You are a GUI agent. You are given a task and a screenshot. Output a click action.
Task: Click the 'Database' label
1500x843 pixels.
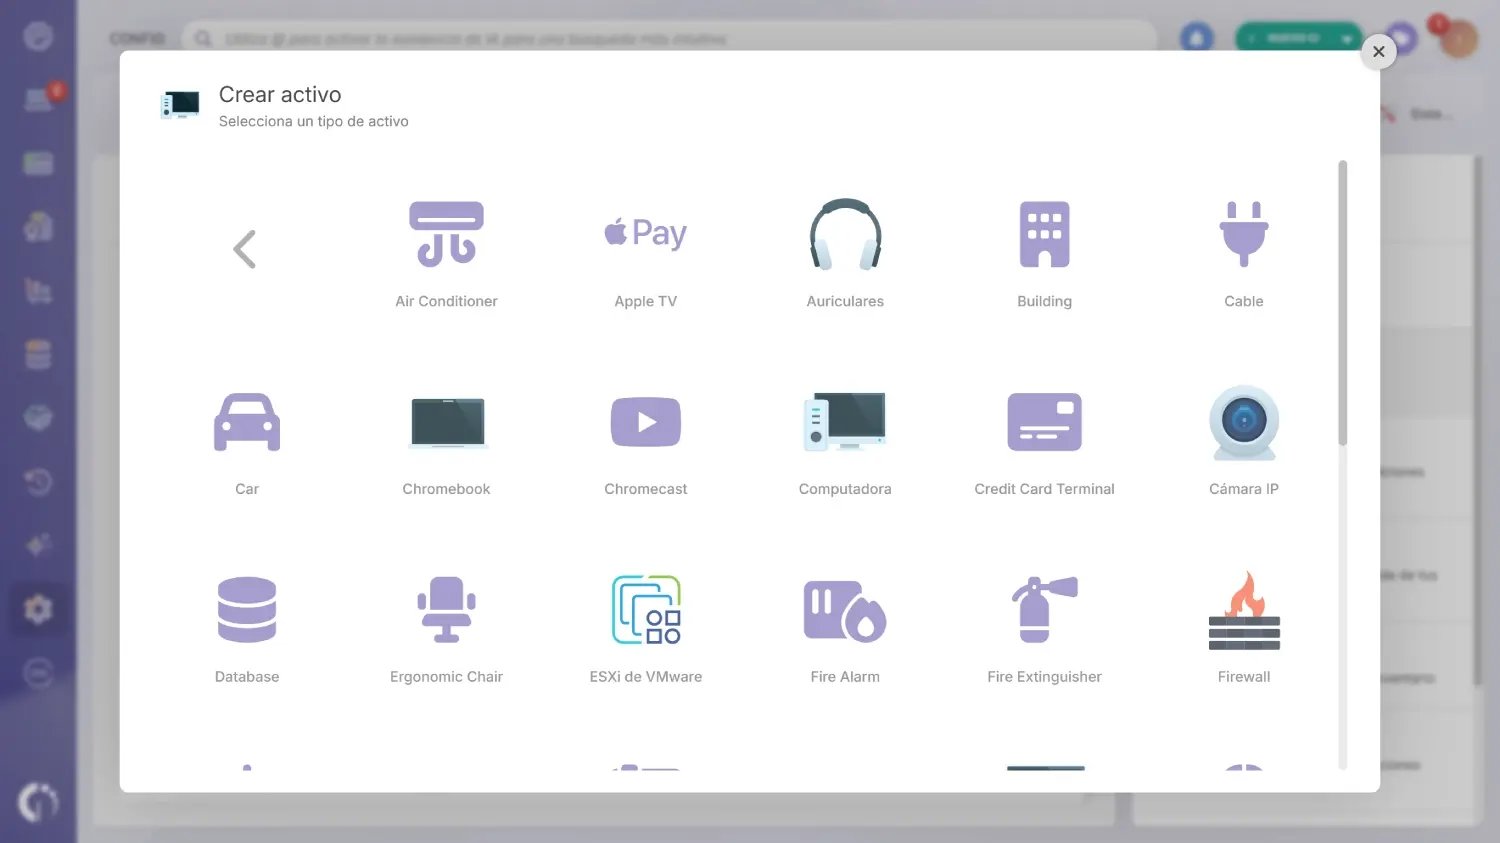(247, 677)
